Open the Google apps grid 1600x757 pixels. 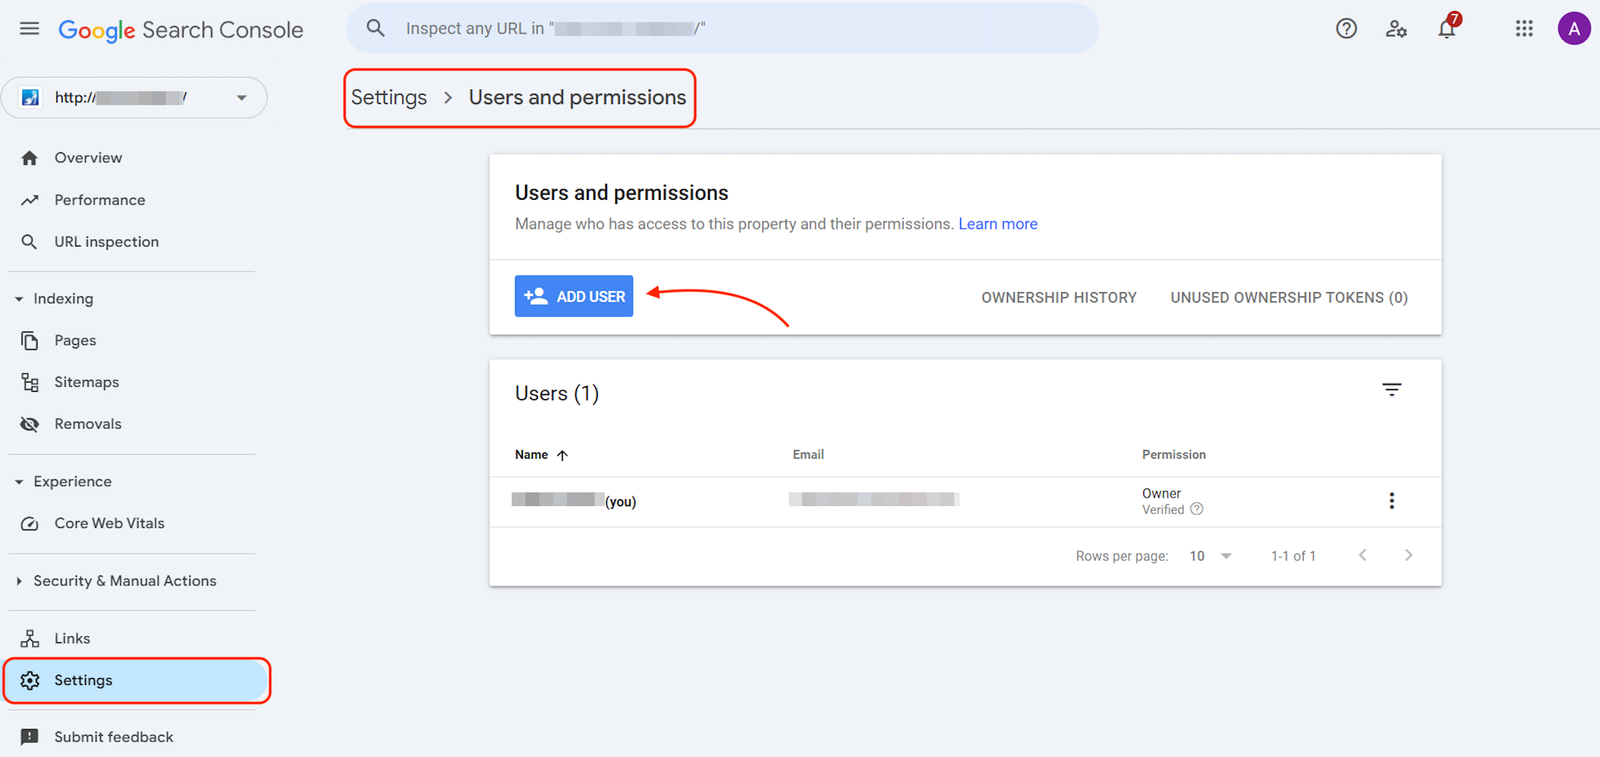[1523, 29]
